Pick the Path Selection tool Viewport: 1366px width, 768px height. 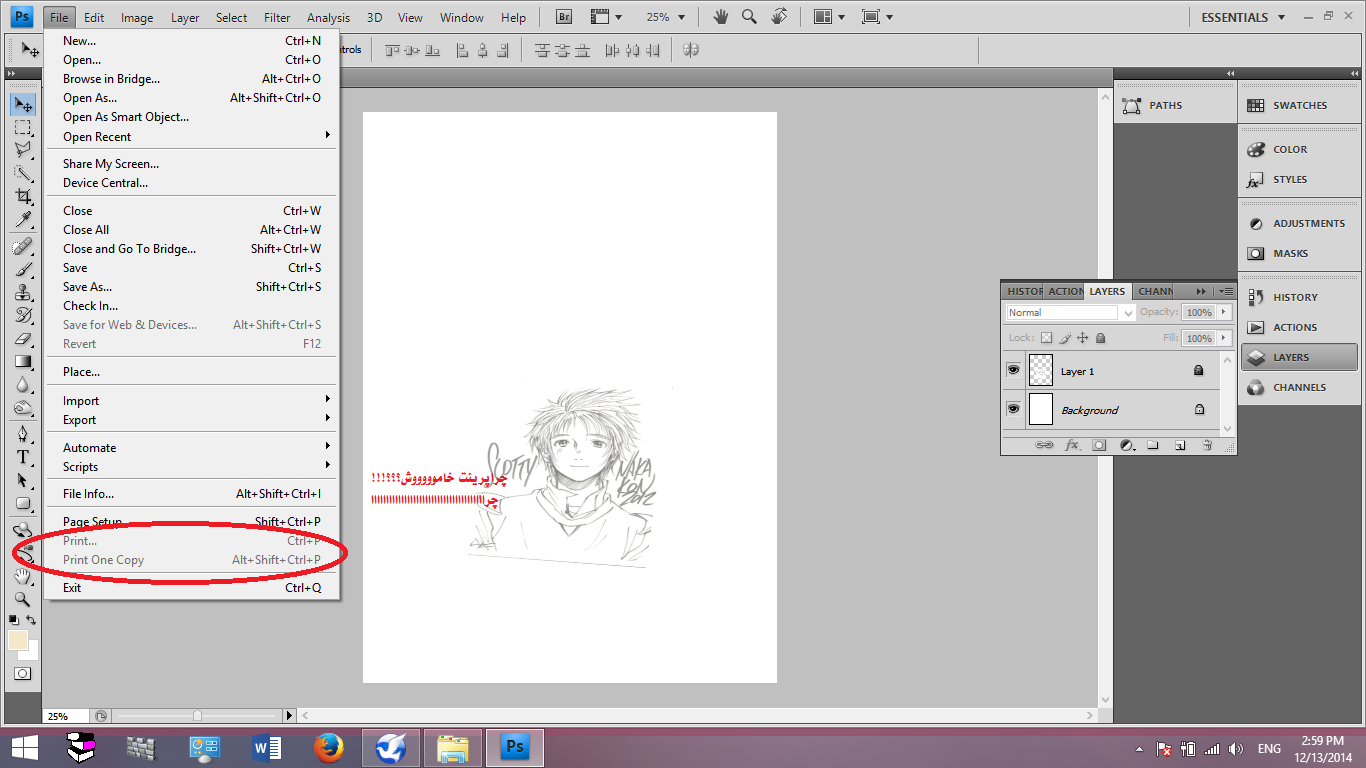(x=22, y=480)
